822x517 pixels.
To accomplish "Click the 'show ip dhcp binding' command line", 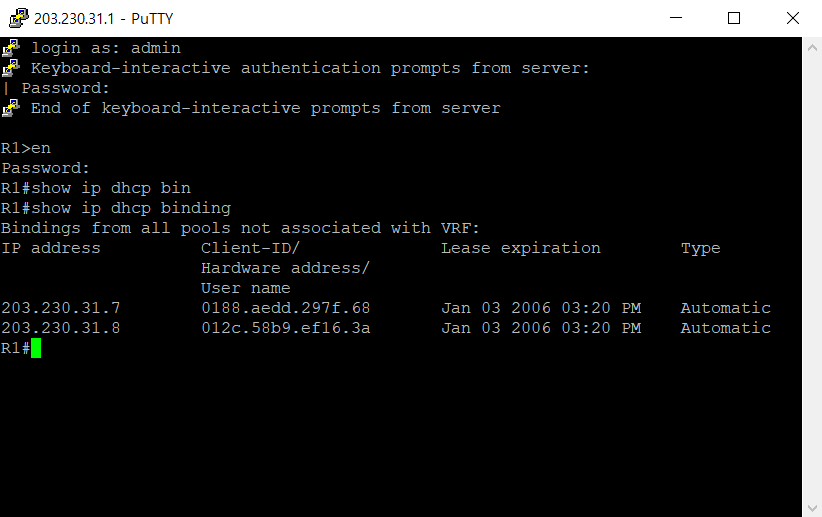I will (116, 208).
